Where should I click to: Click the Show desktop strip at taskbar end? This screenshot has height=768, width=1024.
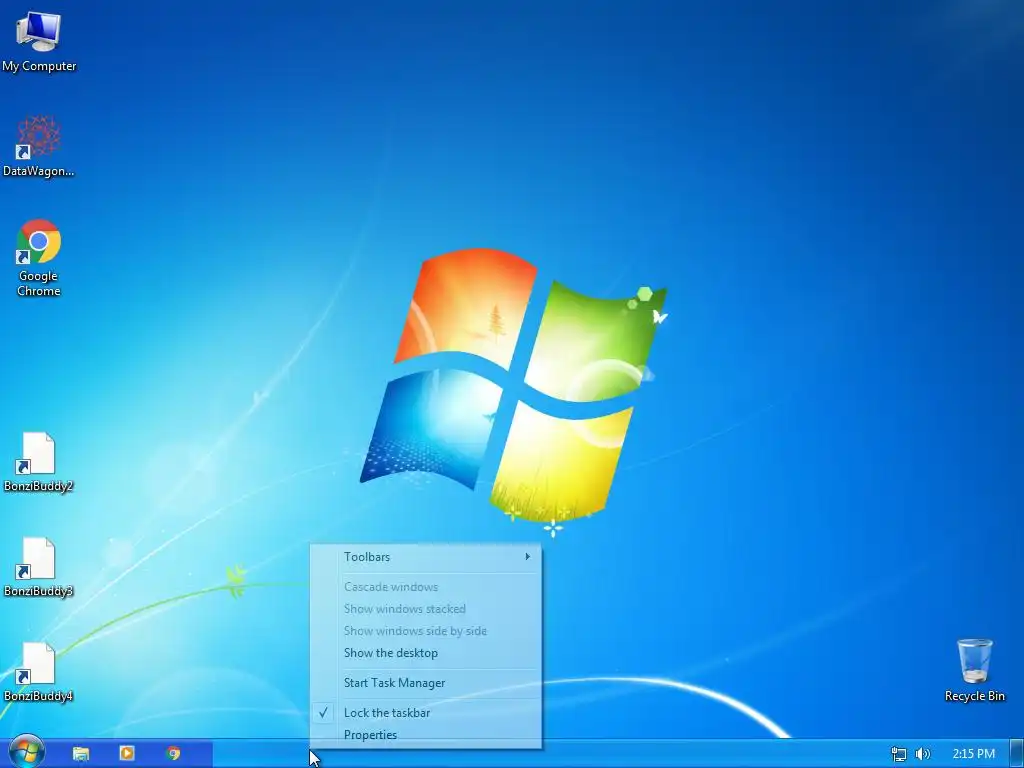pos(1017,754)
